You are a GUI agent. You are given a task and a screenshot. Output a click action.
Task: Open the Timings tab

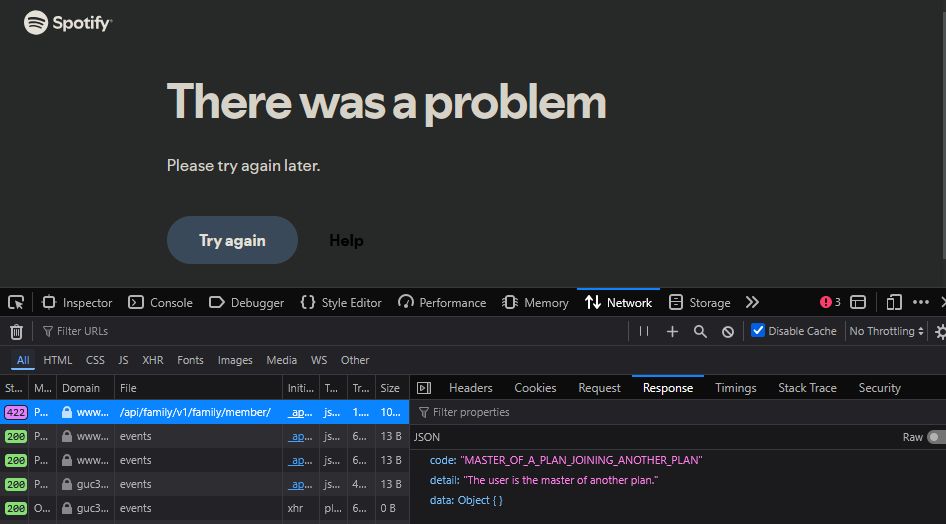[x=735, y=388]
